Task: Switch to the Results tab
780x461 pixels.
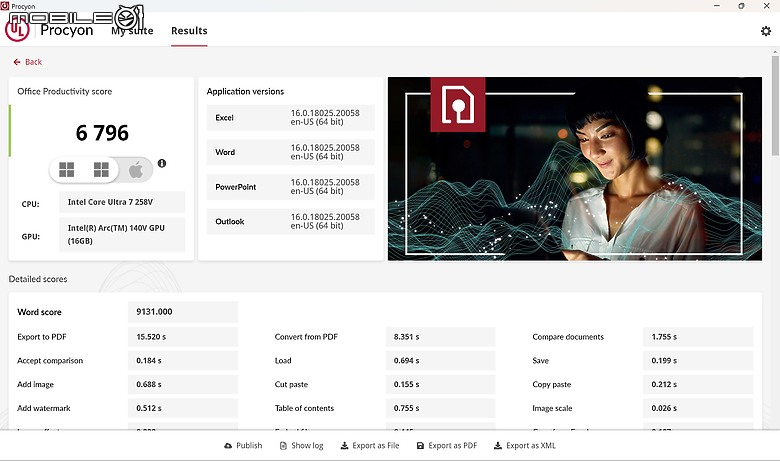Action: point(189,31)
